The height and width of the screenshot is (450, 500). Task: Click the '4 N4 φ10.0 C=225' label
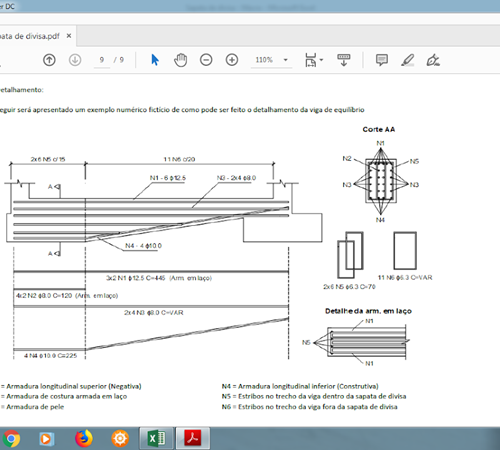click(x=50, y=356)
